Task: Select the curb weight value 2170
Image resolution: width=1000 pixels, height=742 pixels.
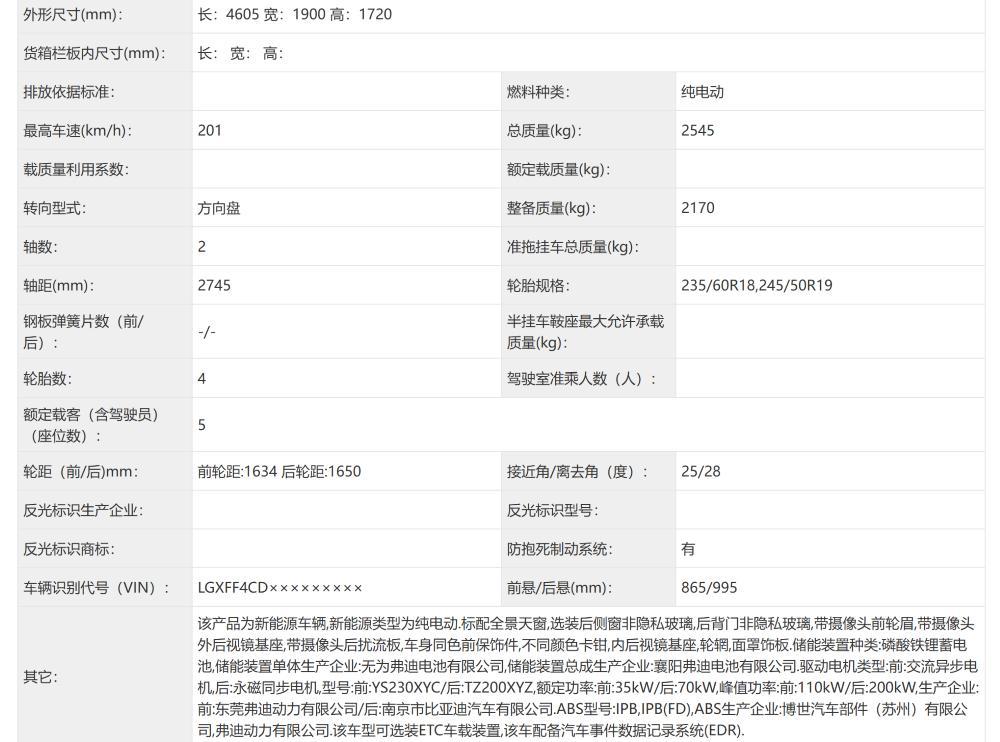Action: 698,208
